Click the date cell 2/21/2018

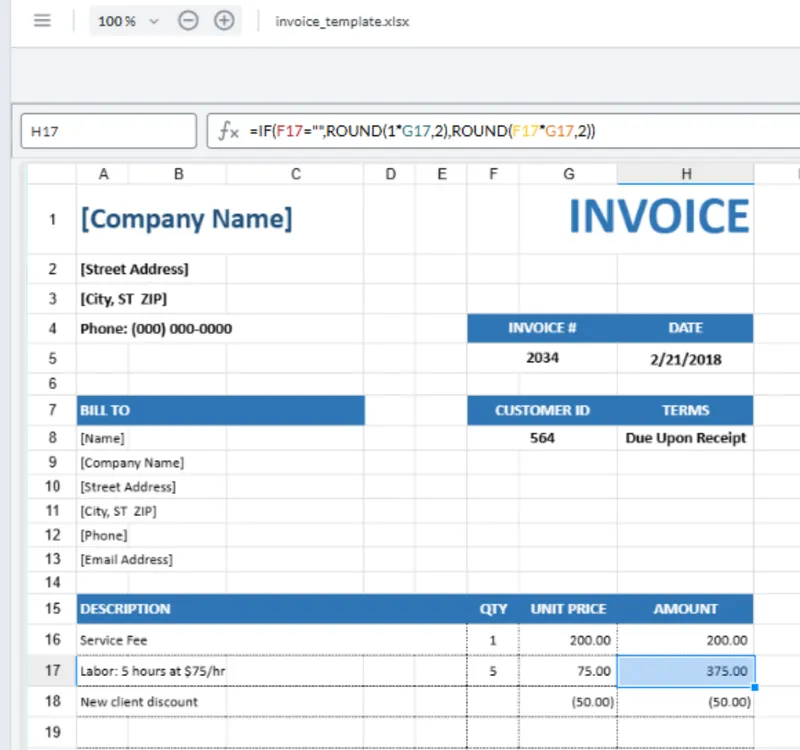[x=685, y=359]
